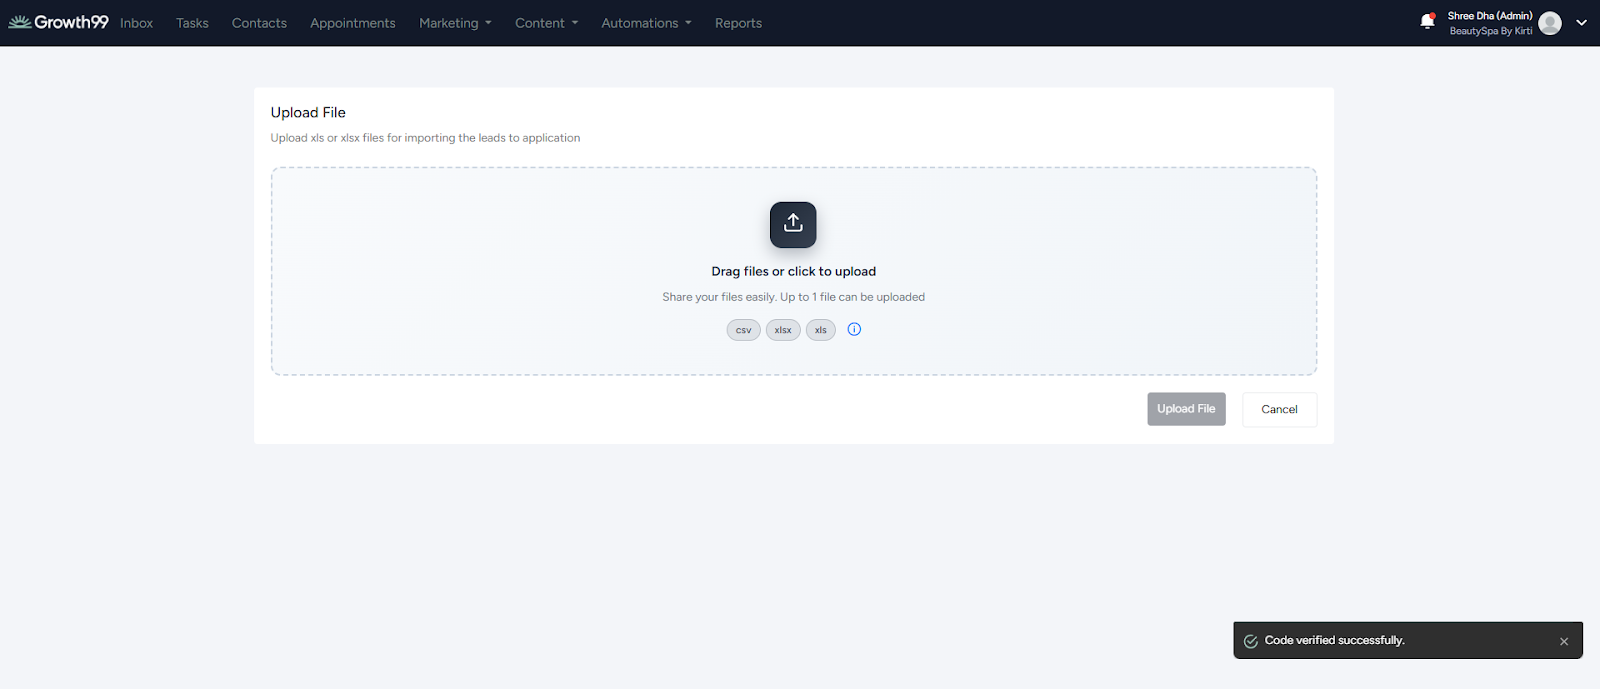Click the Cancel button
This screenshot has width=1600, height=689.
tap(1279, 409)
